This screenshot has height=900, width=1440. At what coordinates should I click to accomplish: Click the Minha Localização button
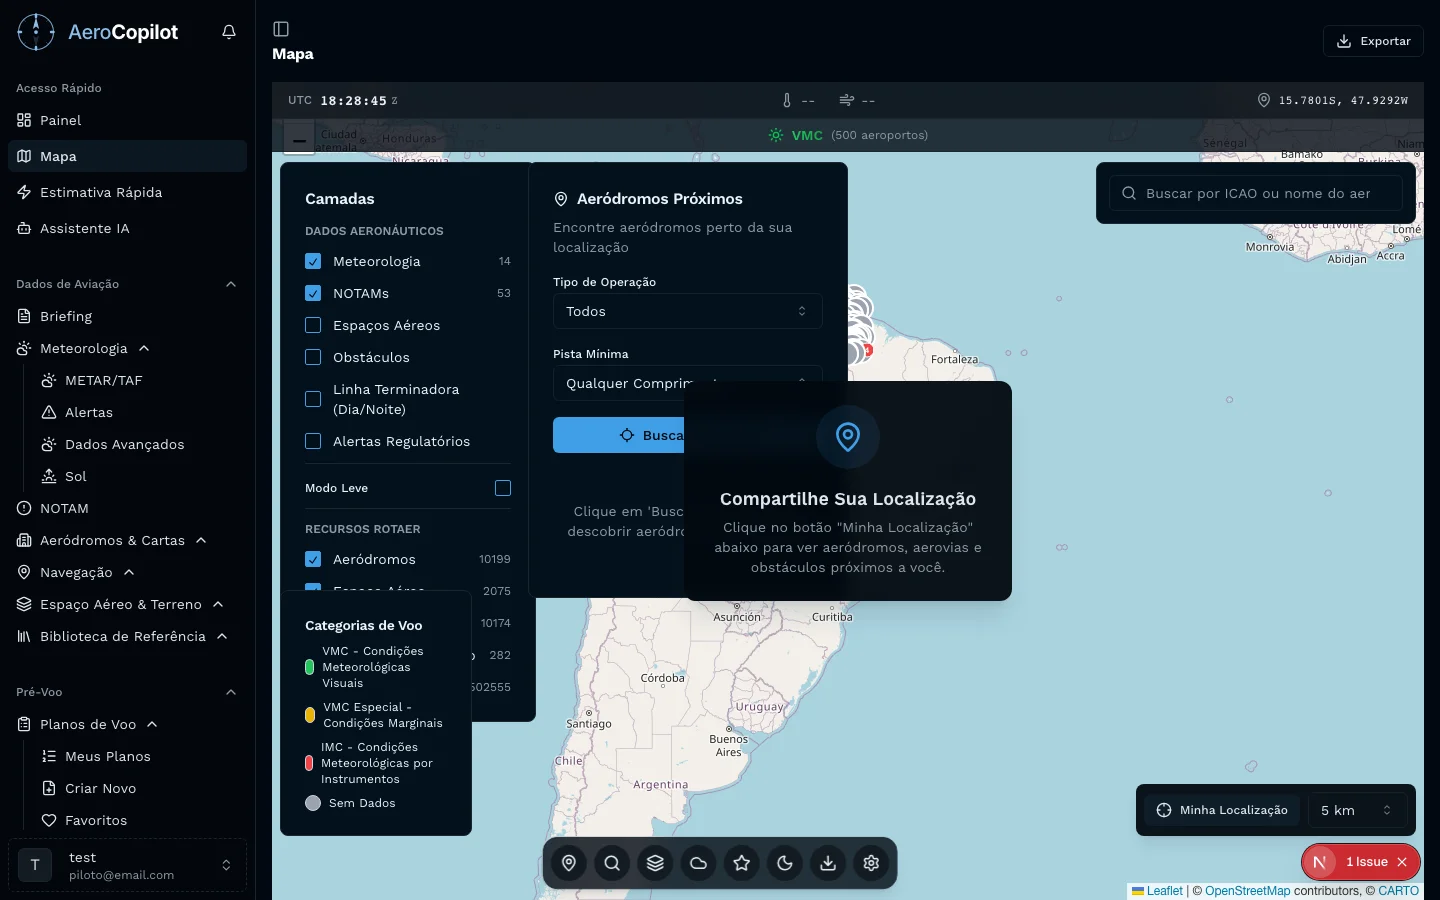click(x=1222, y=810)
